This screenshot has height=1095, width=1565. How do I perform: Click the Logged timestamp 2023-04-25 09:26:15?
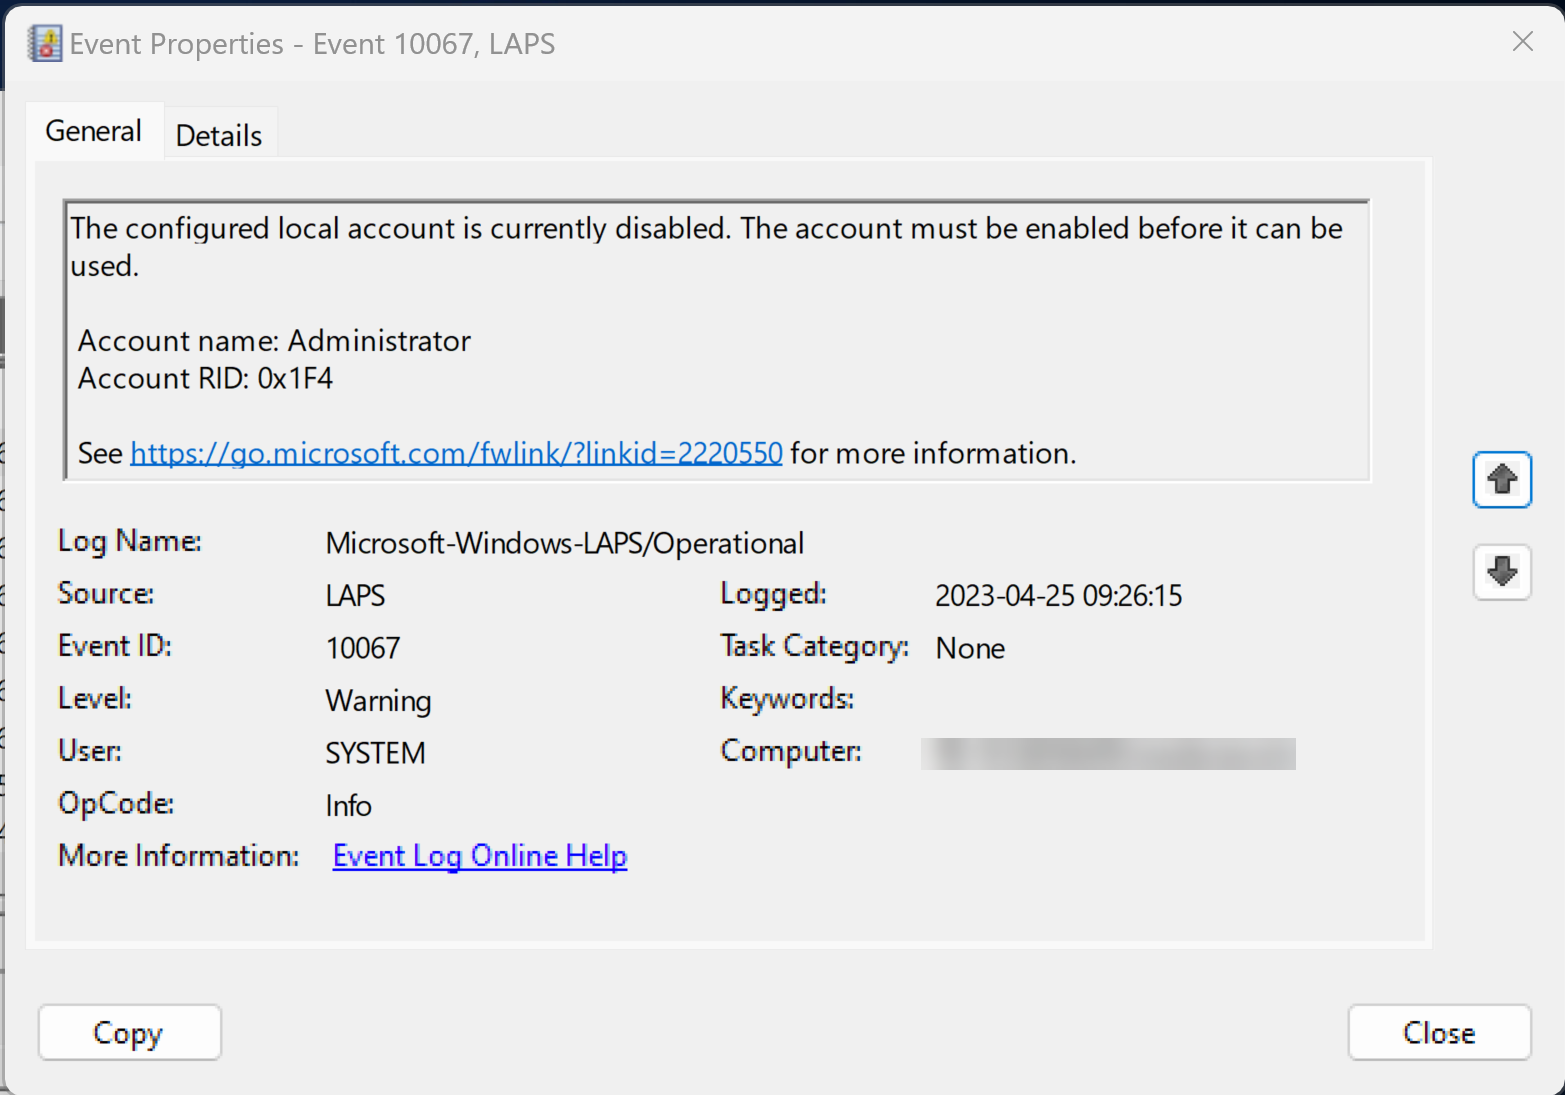click(x=1058, y=596)
